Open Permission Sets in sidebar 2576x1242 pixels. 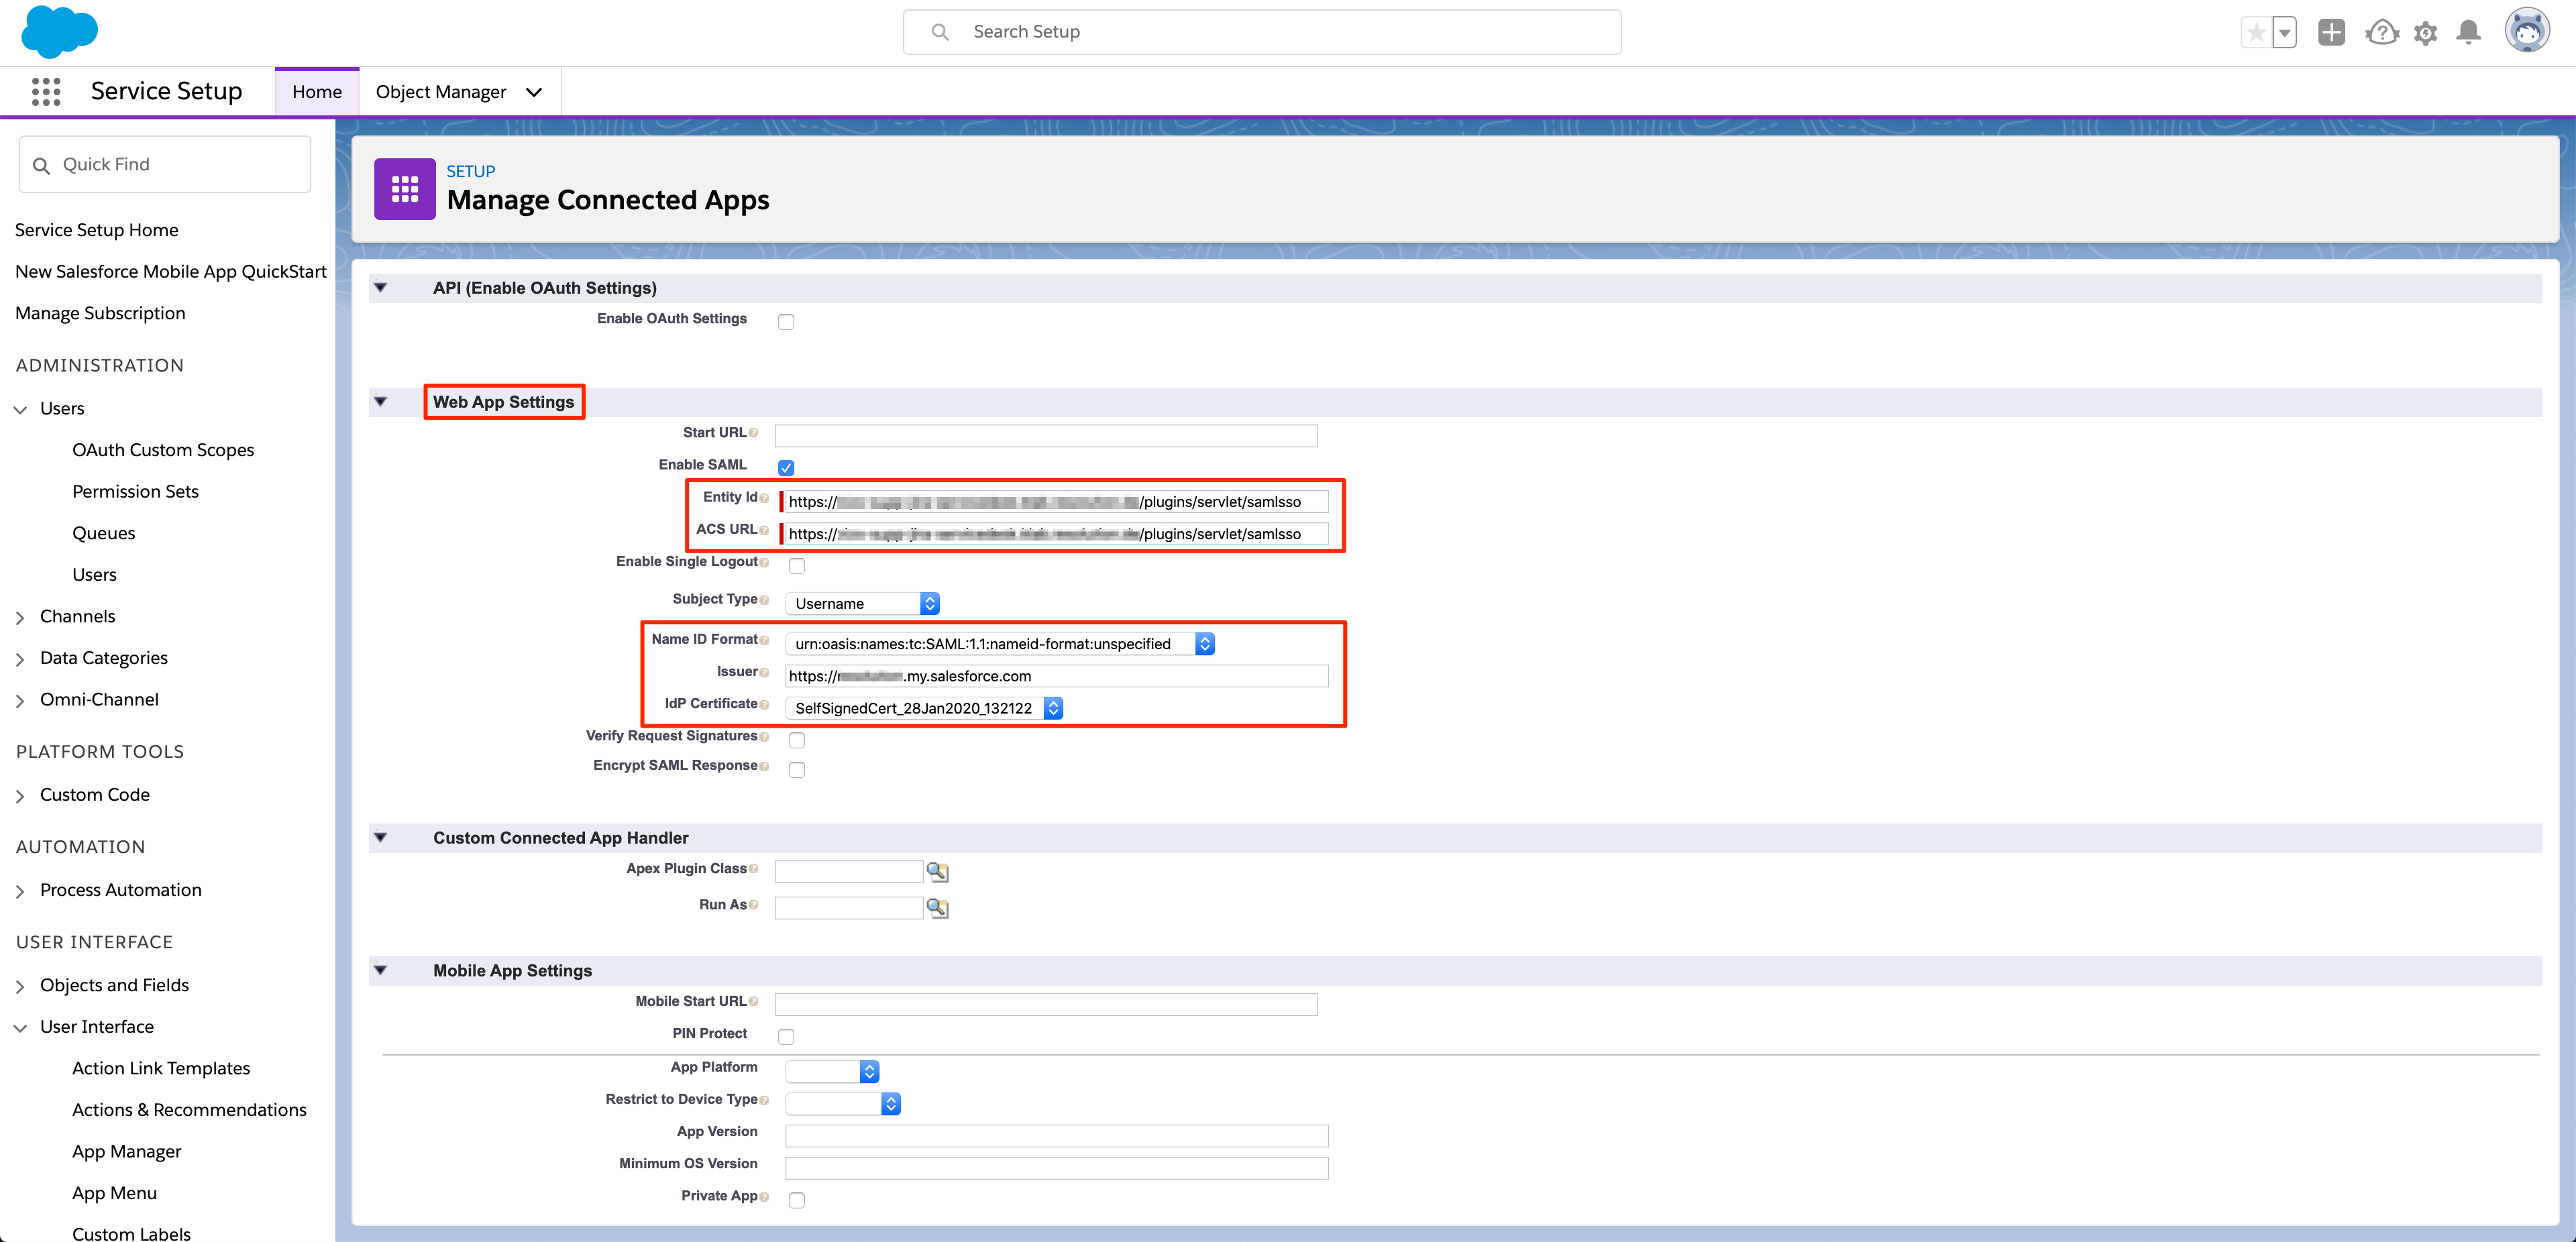(x=135, y=491)
